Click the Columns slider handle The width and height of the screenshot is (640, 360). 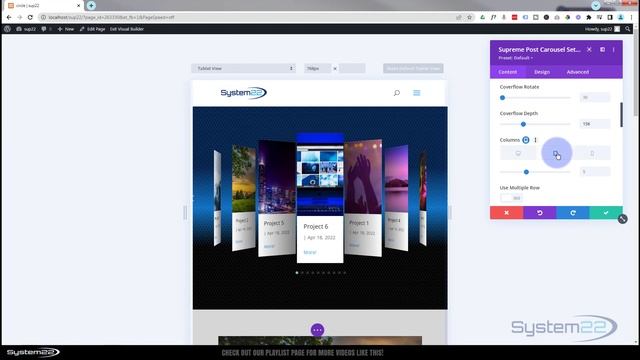(x=526, y=172)
